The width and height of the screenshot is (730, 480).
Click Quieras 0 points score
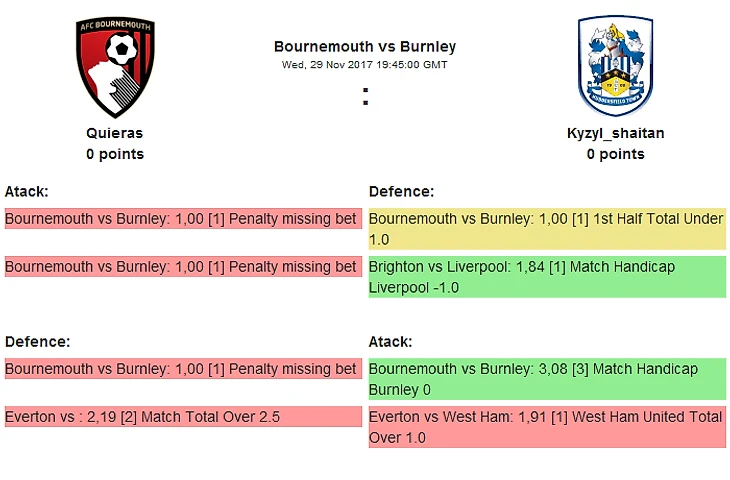click(x=115, y=154)
